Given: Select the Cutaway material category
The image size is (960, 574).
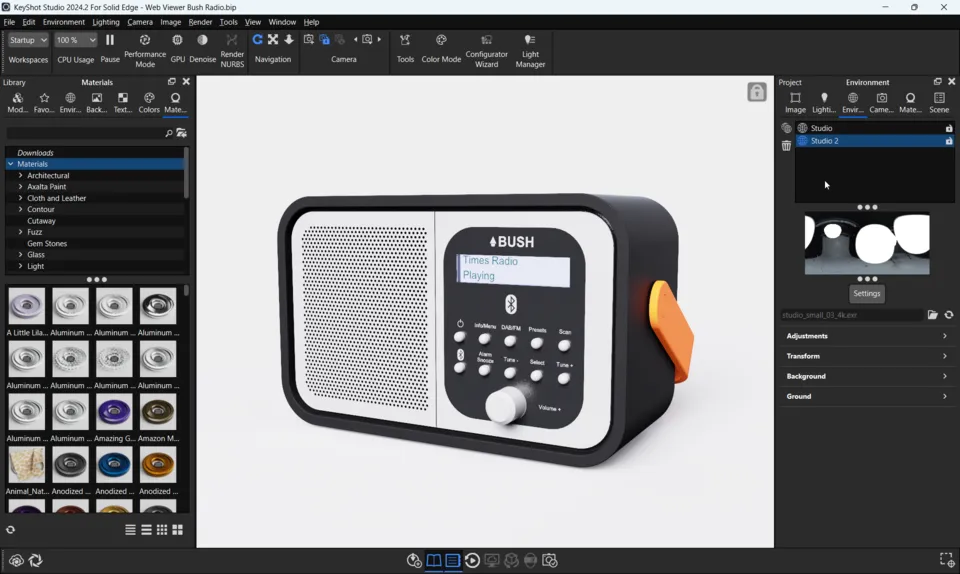Looking at the screenshot, I should 41,221.
